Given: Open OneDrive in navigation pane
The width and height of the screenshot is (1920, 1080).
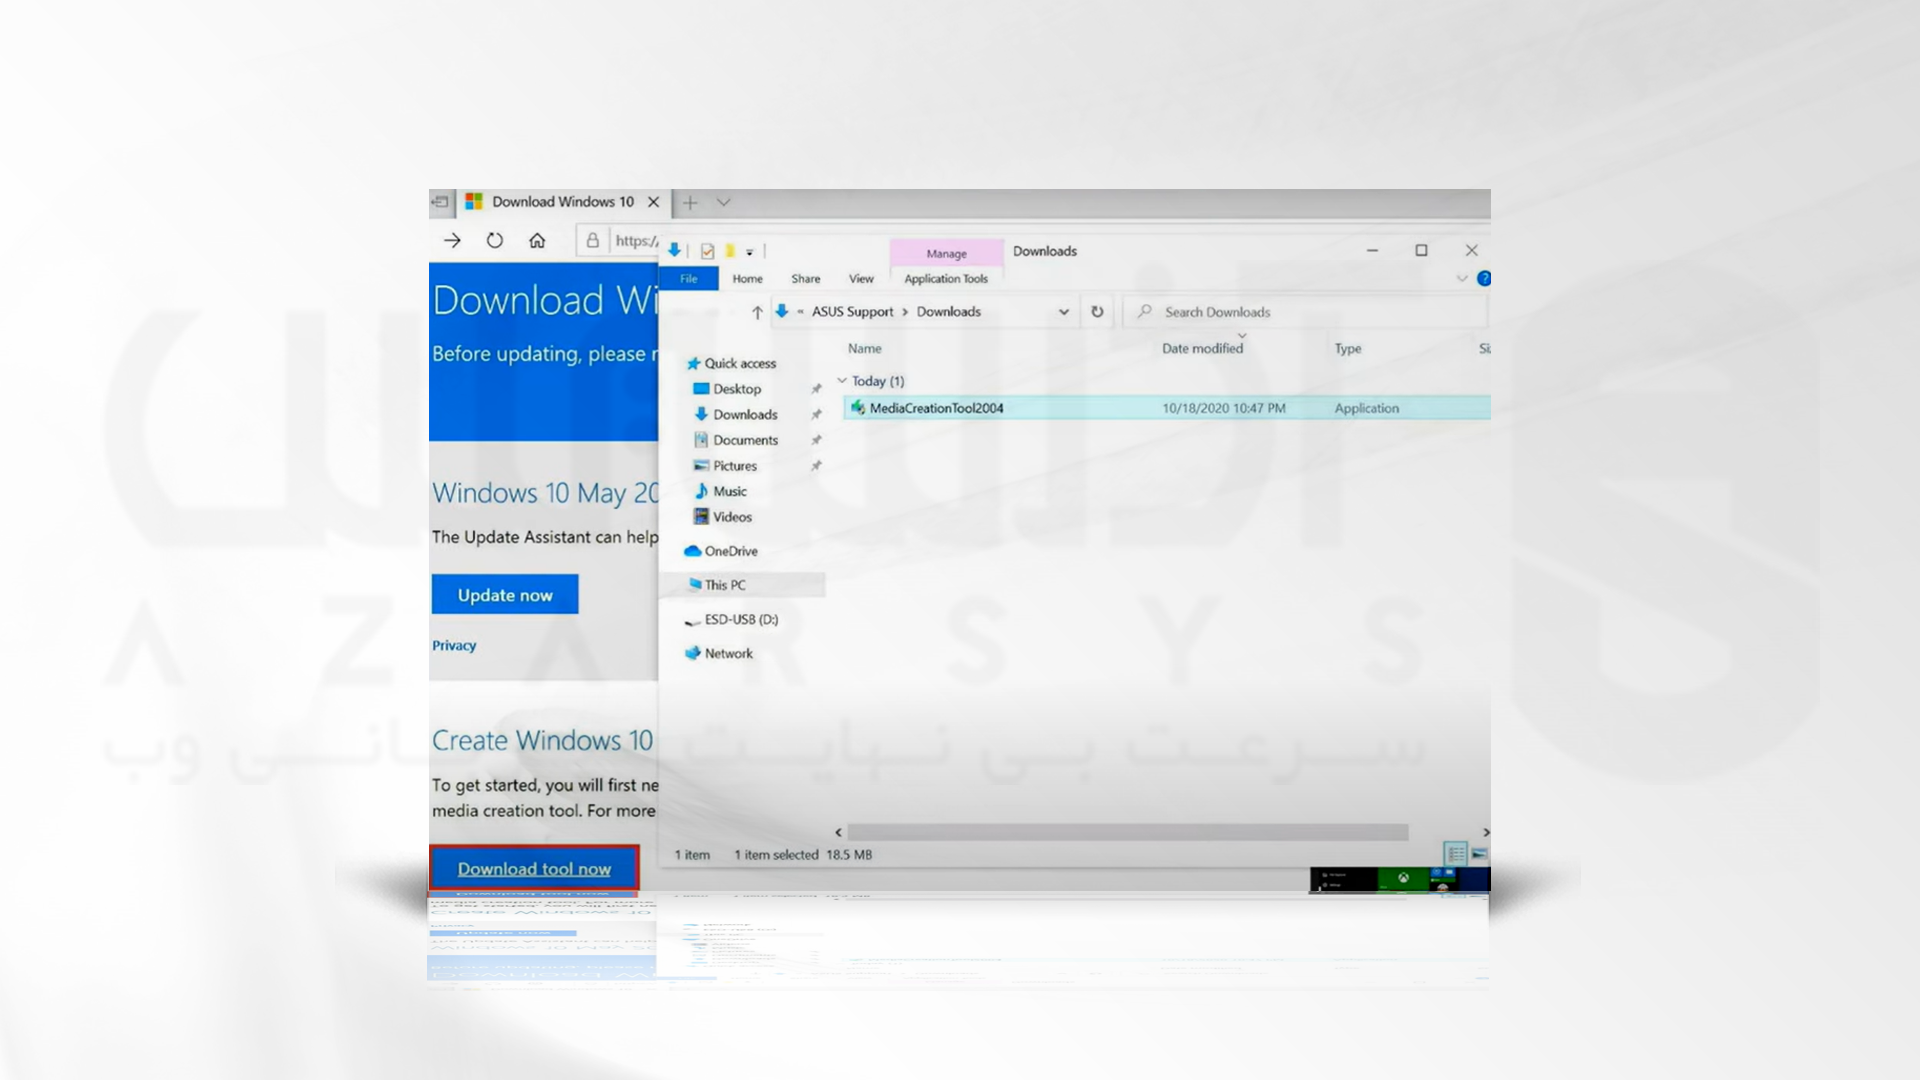Looking at the screenshot, I should pos(731,551).
